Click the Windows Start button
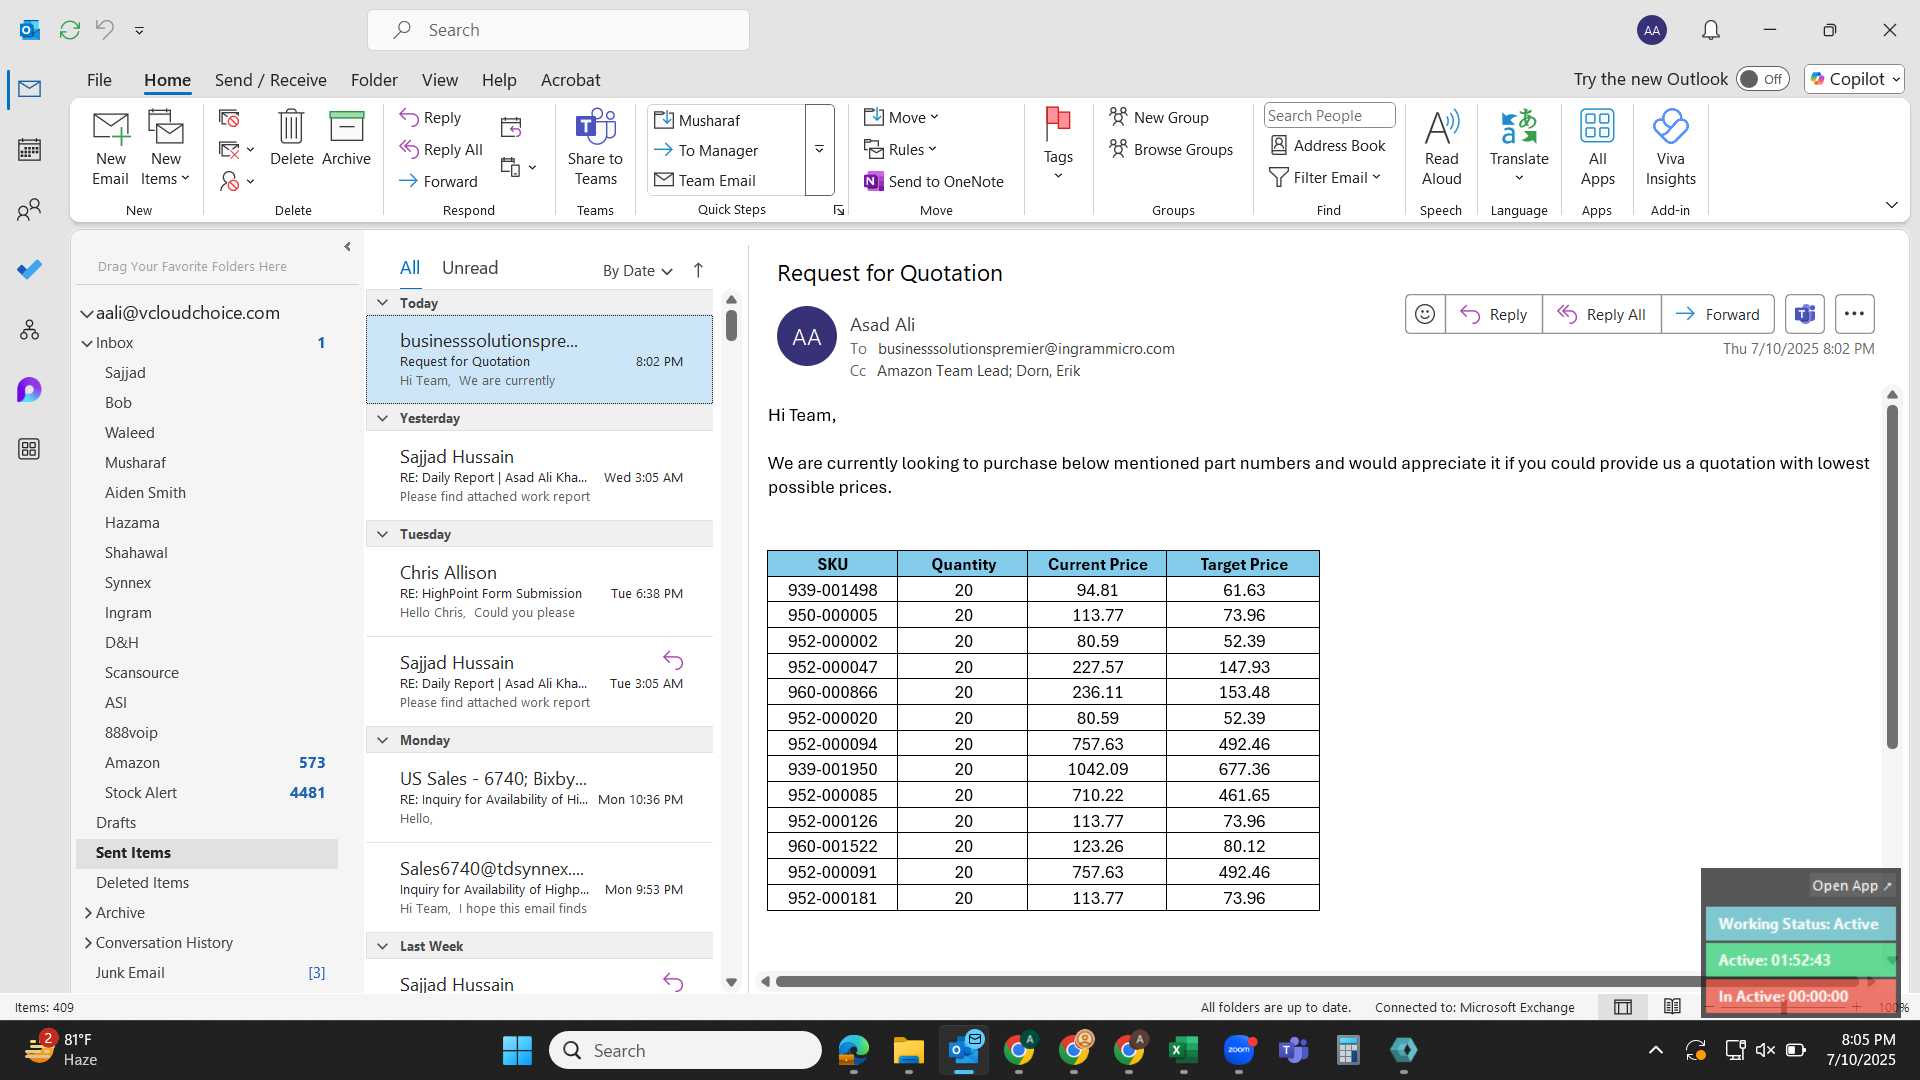The height and width of the screenshot is (1080, 1920). pos(517,1050)
